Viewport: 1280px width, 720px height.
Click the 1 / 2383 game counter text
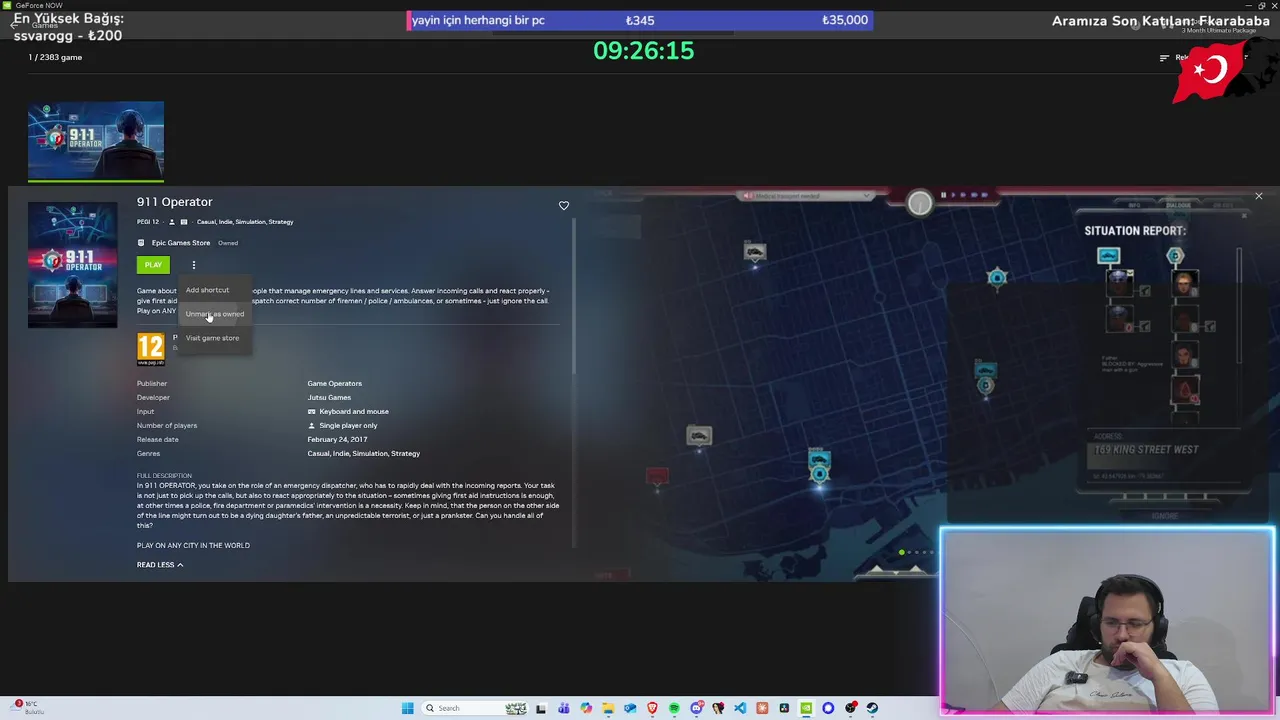pos(55,57)
